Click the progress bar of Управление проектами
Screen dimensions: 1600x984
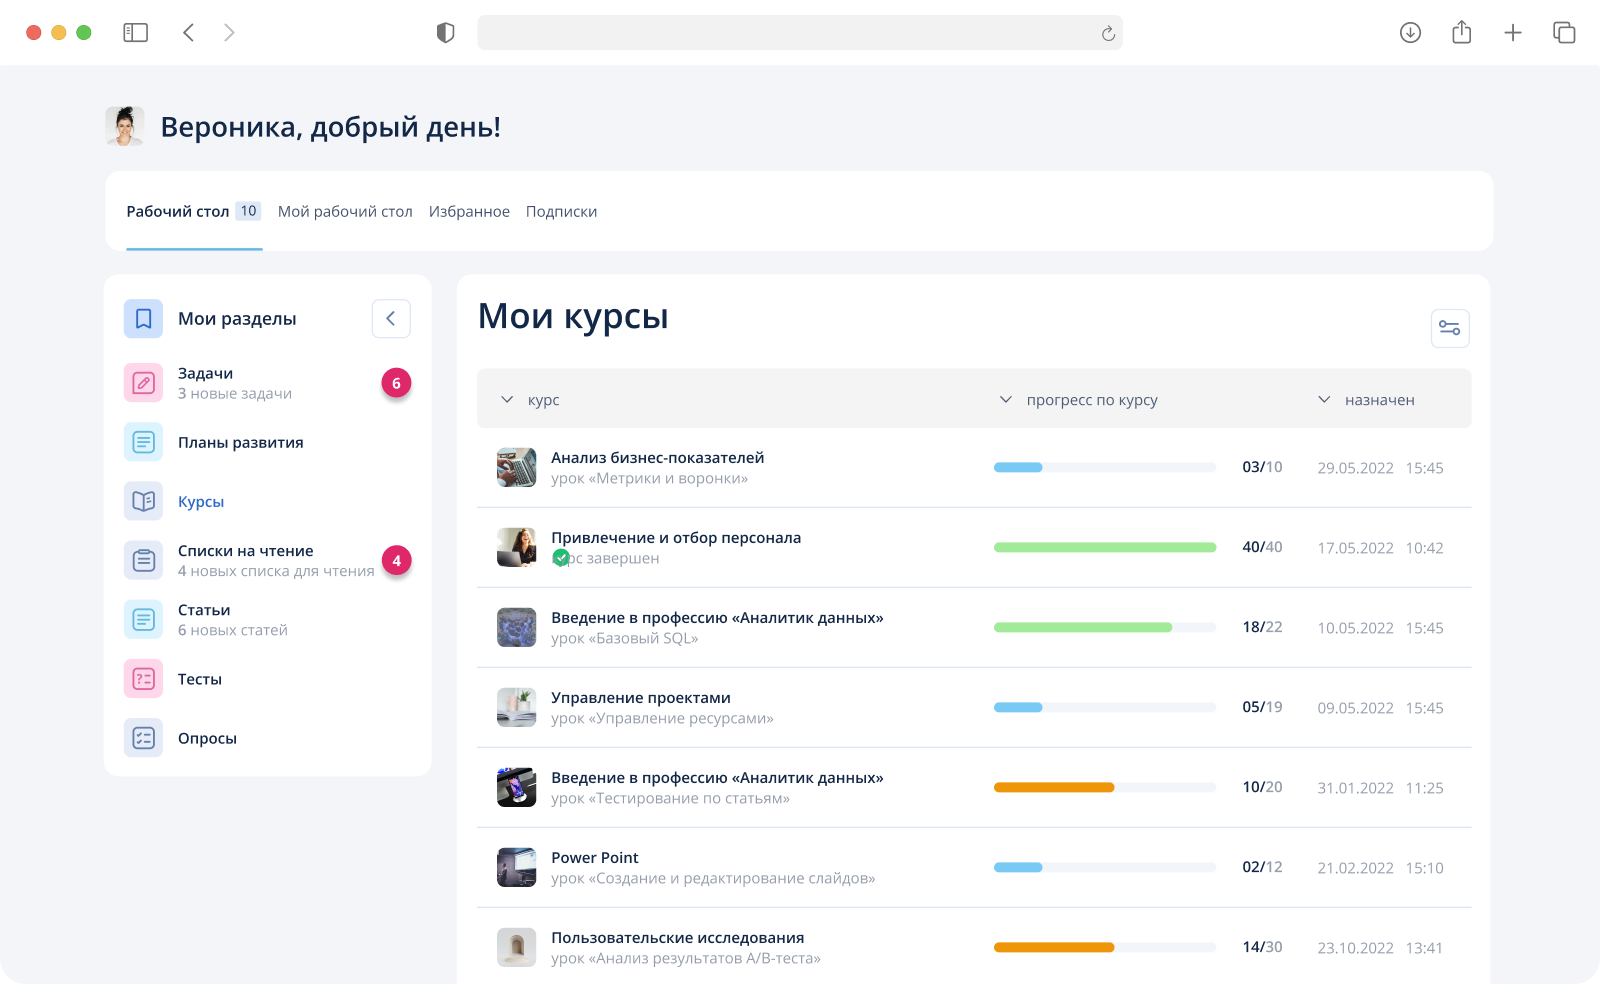click(x=1104, y=707)
